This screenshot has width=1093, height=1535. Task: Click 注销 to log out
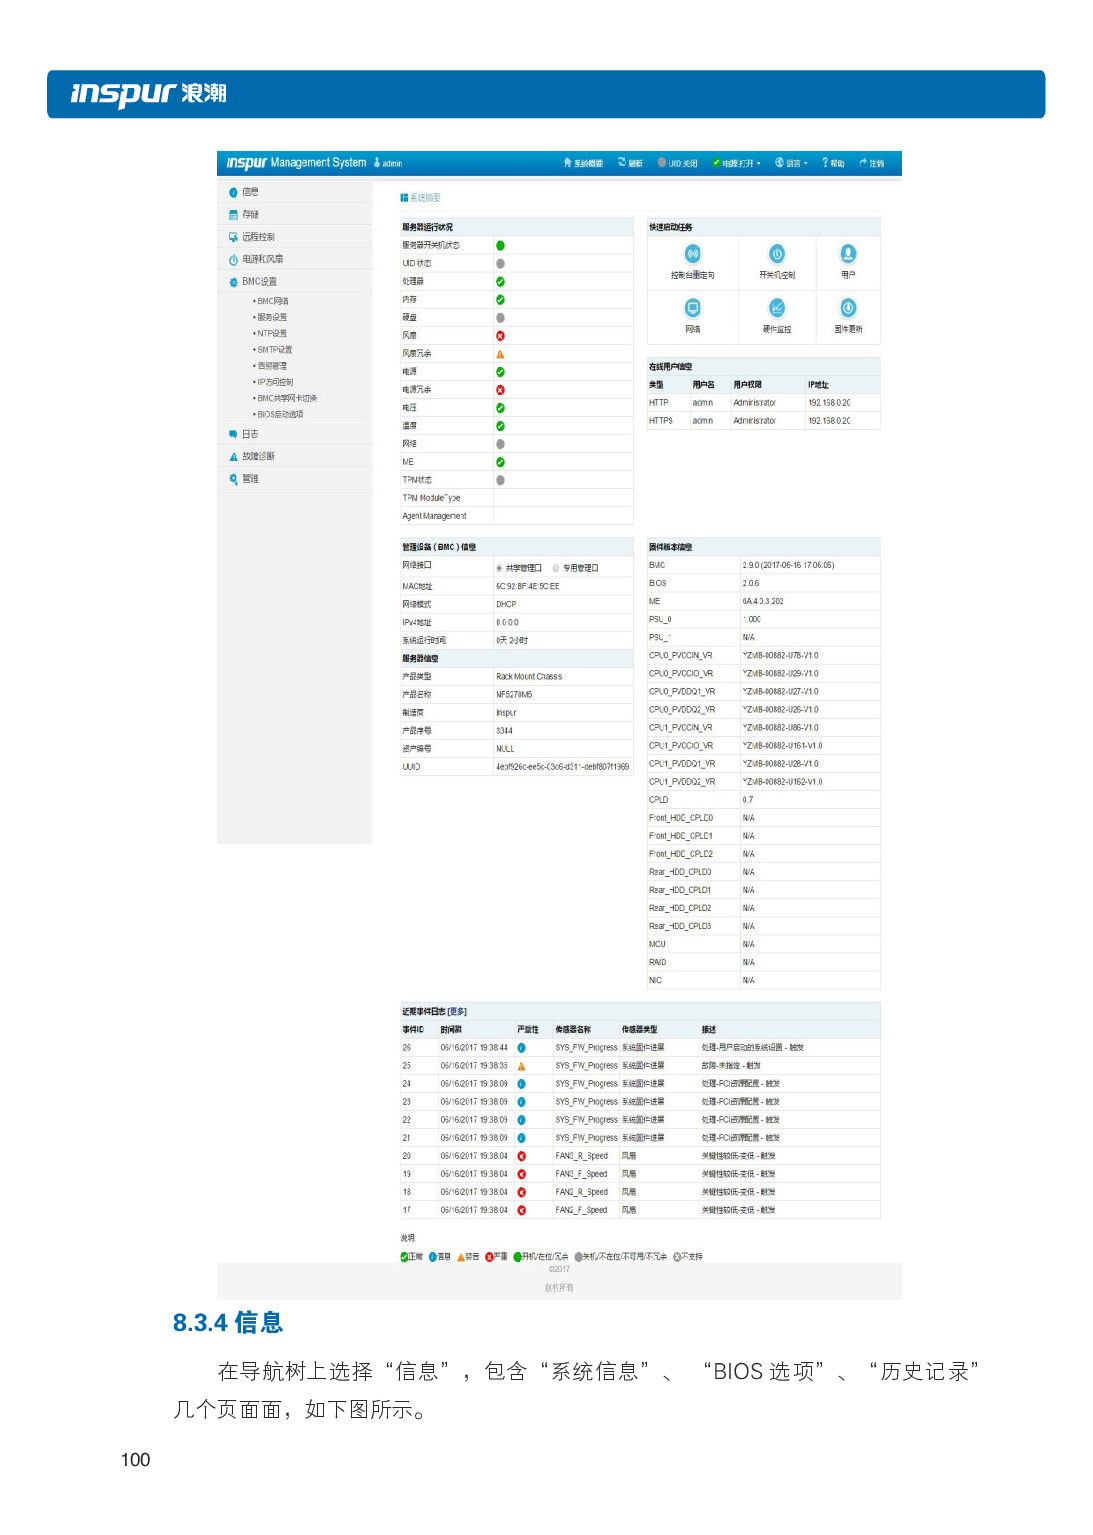point(870,163)
